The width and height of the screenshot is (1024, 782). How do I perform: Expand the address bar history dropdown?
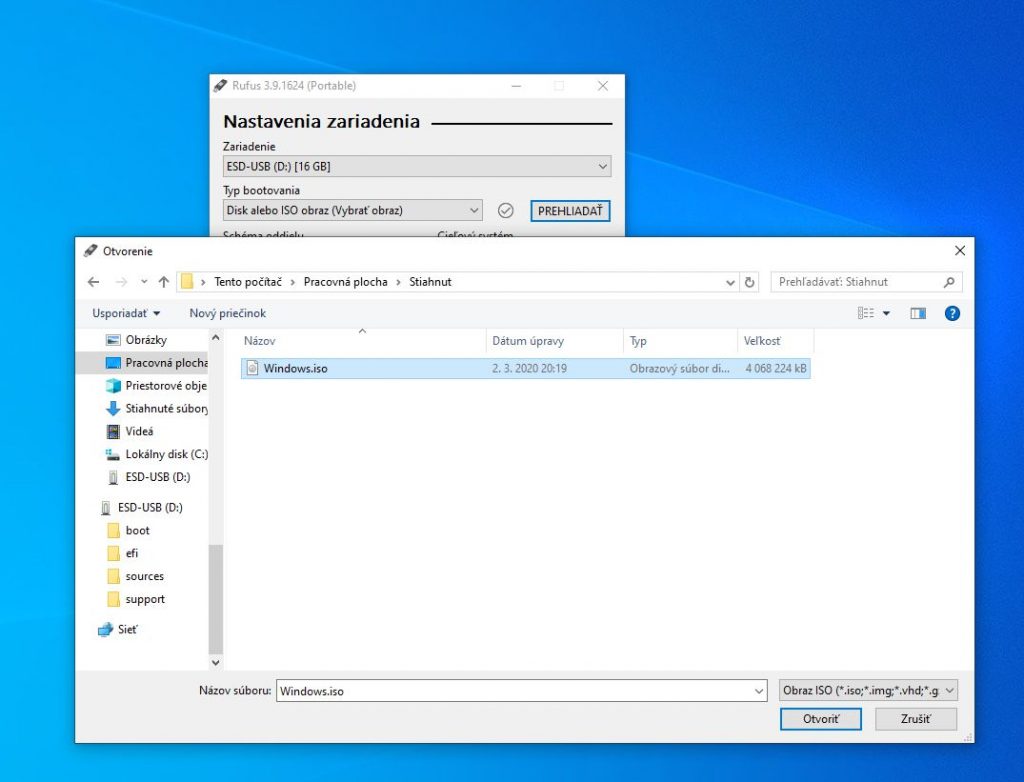[730, 282]
